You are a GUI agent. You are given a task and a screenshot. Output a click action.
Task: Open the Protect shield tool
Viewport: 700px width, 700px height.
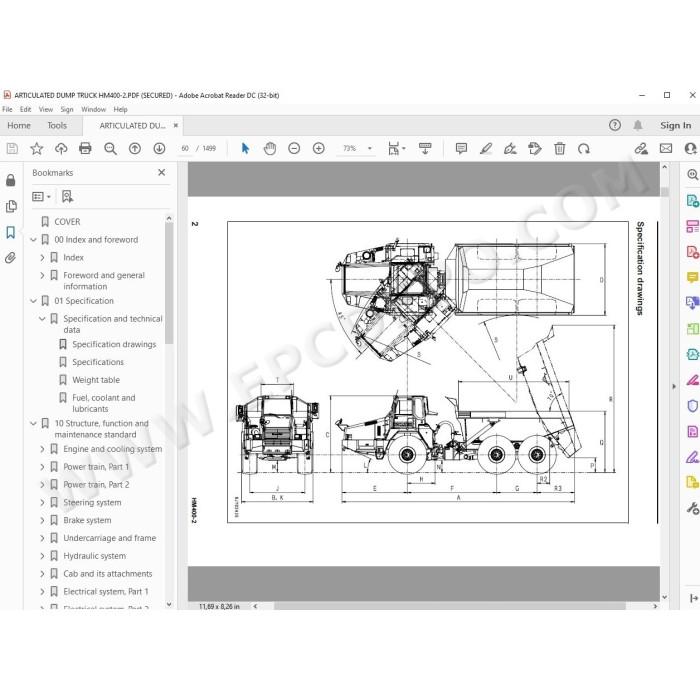click(x=692, y=406)
